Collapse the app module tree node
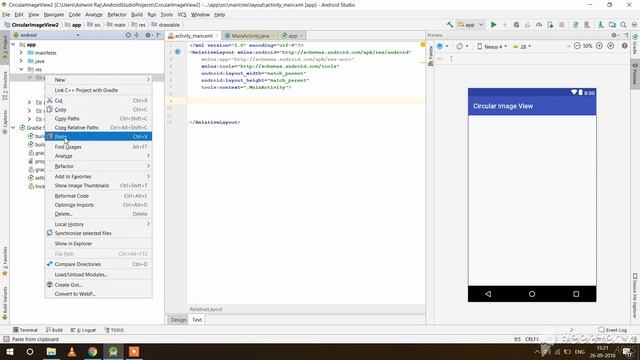640x360 pixels. coord(13,44)
